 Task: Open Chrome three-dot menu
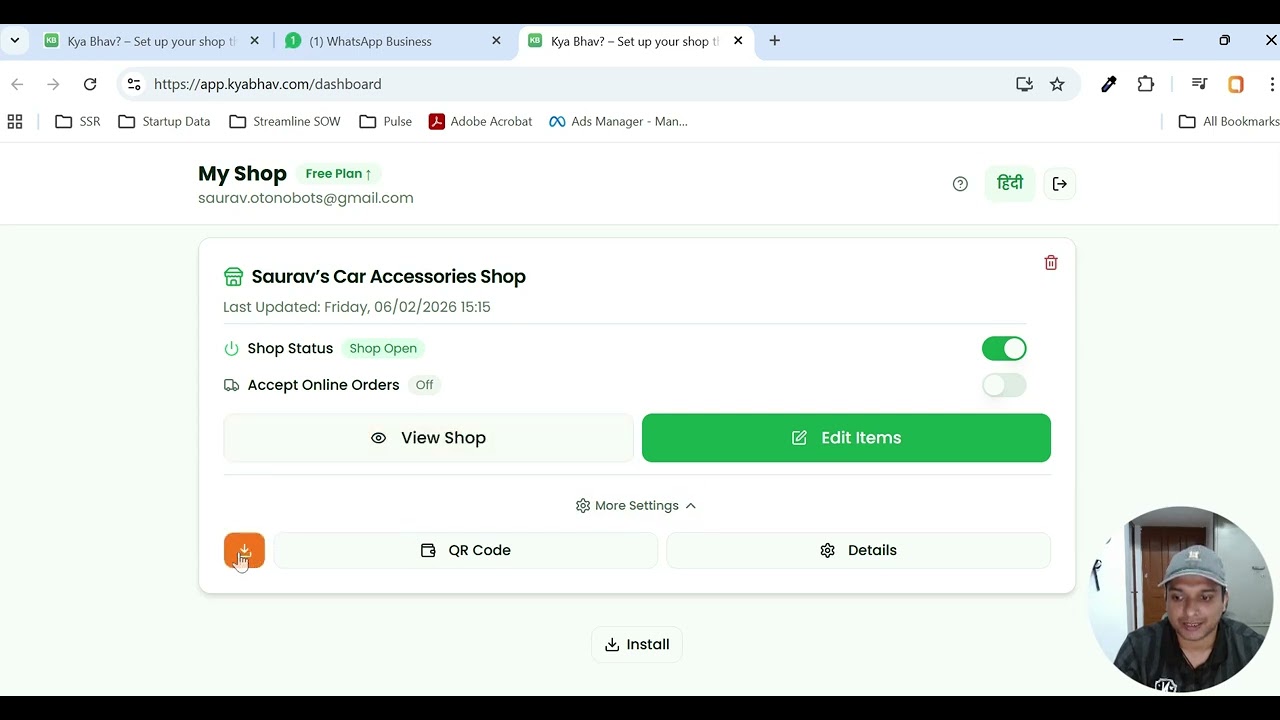(x=1272, y=84)
